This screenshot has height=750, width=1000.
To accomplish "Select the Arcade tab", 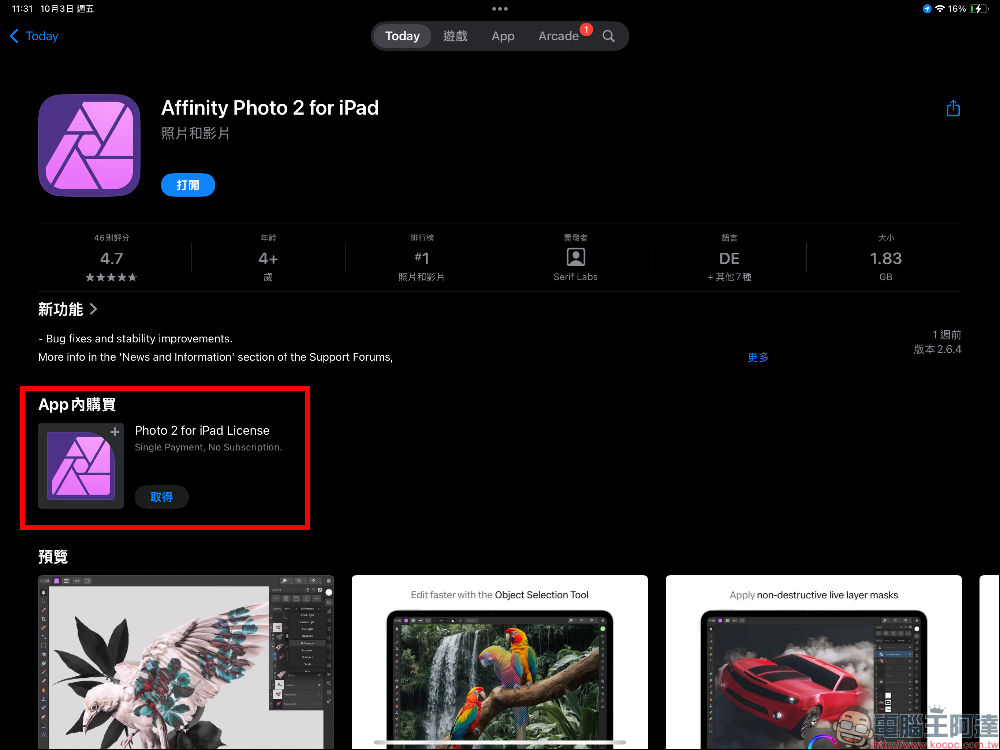I will (x=558, y=36).
